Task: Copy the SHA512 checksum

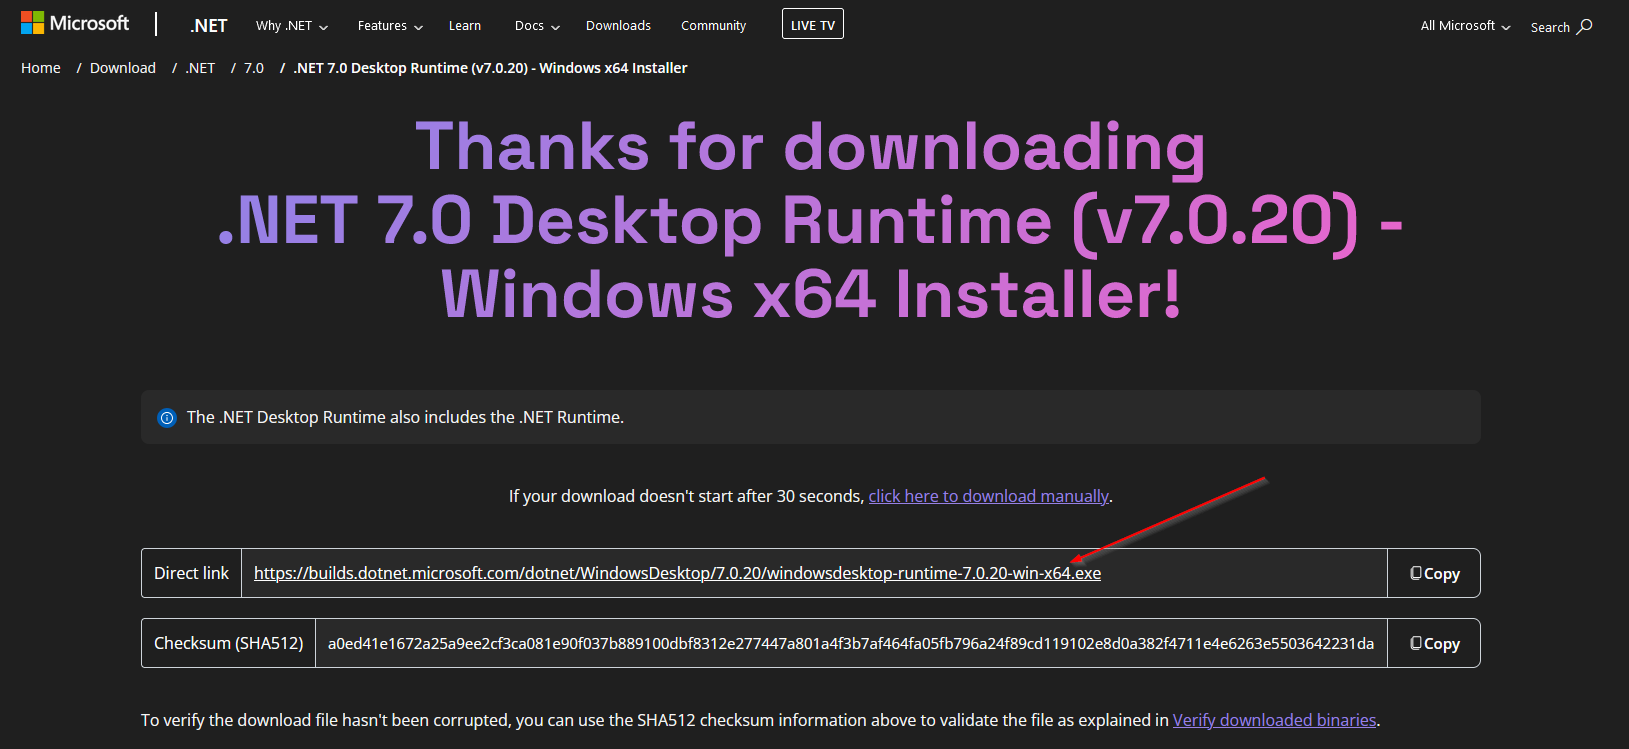Action: coord(1434,643)
